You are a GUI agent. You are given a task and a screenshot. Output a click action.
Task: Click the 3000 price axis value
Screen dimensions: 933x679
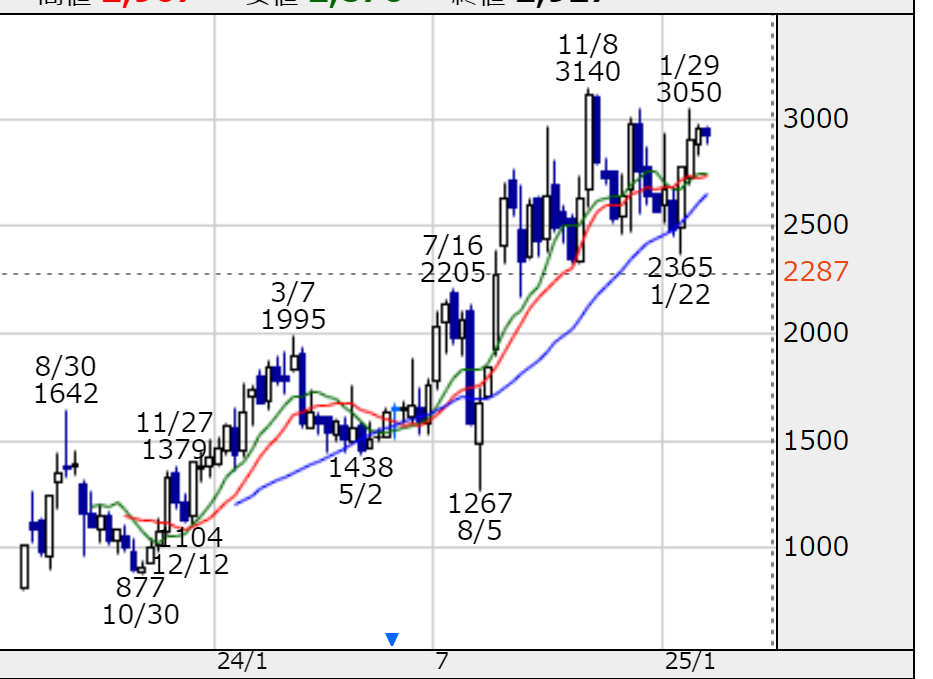[x=815, y=118]
